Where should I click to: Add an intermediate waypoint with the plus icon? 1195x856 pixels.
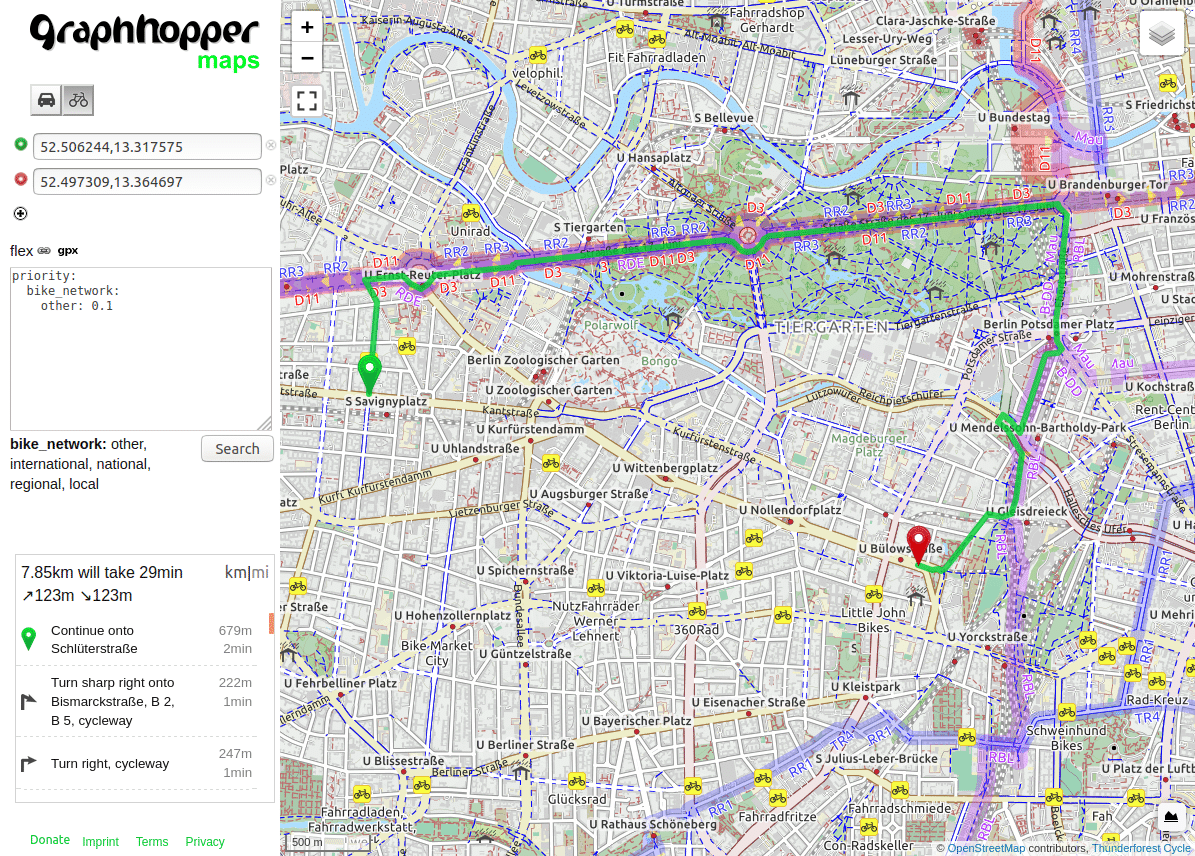[20, 213]
